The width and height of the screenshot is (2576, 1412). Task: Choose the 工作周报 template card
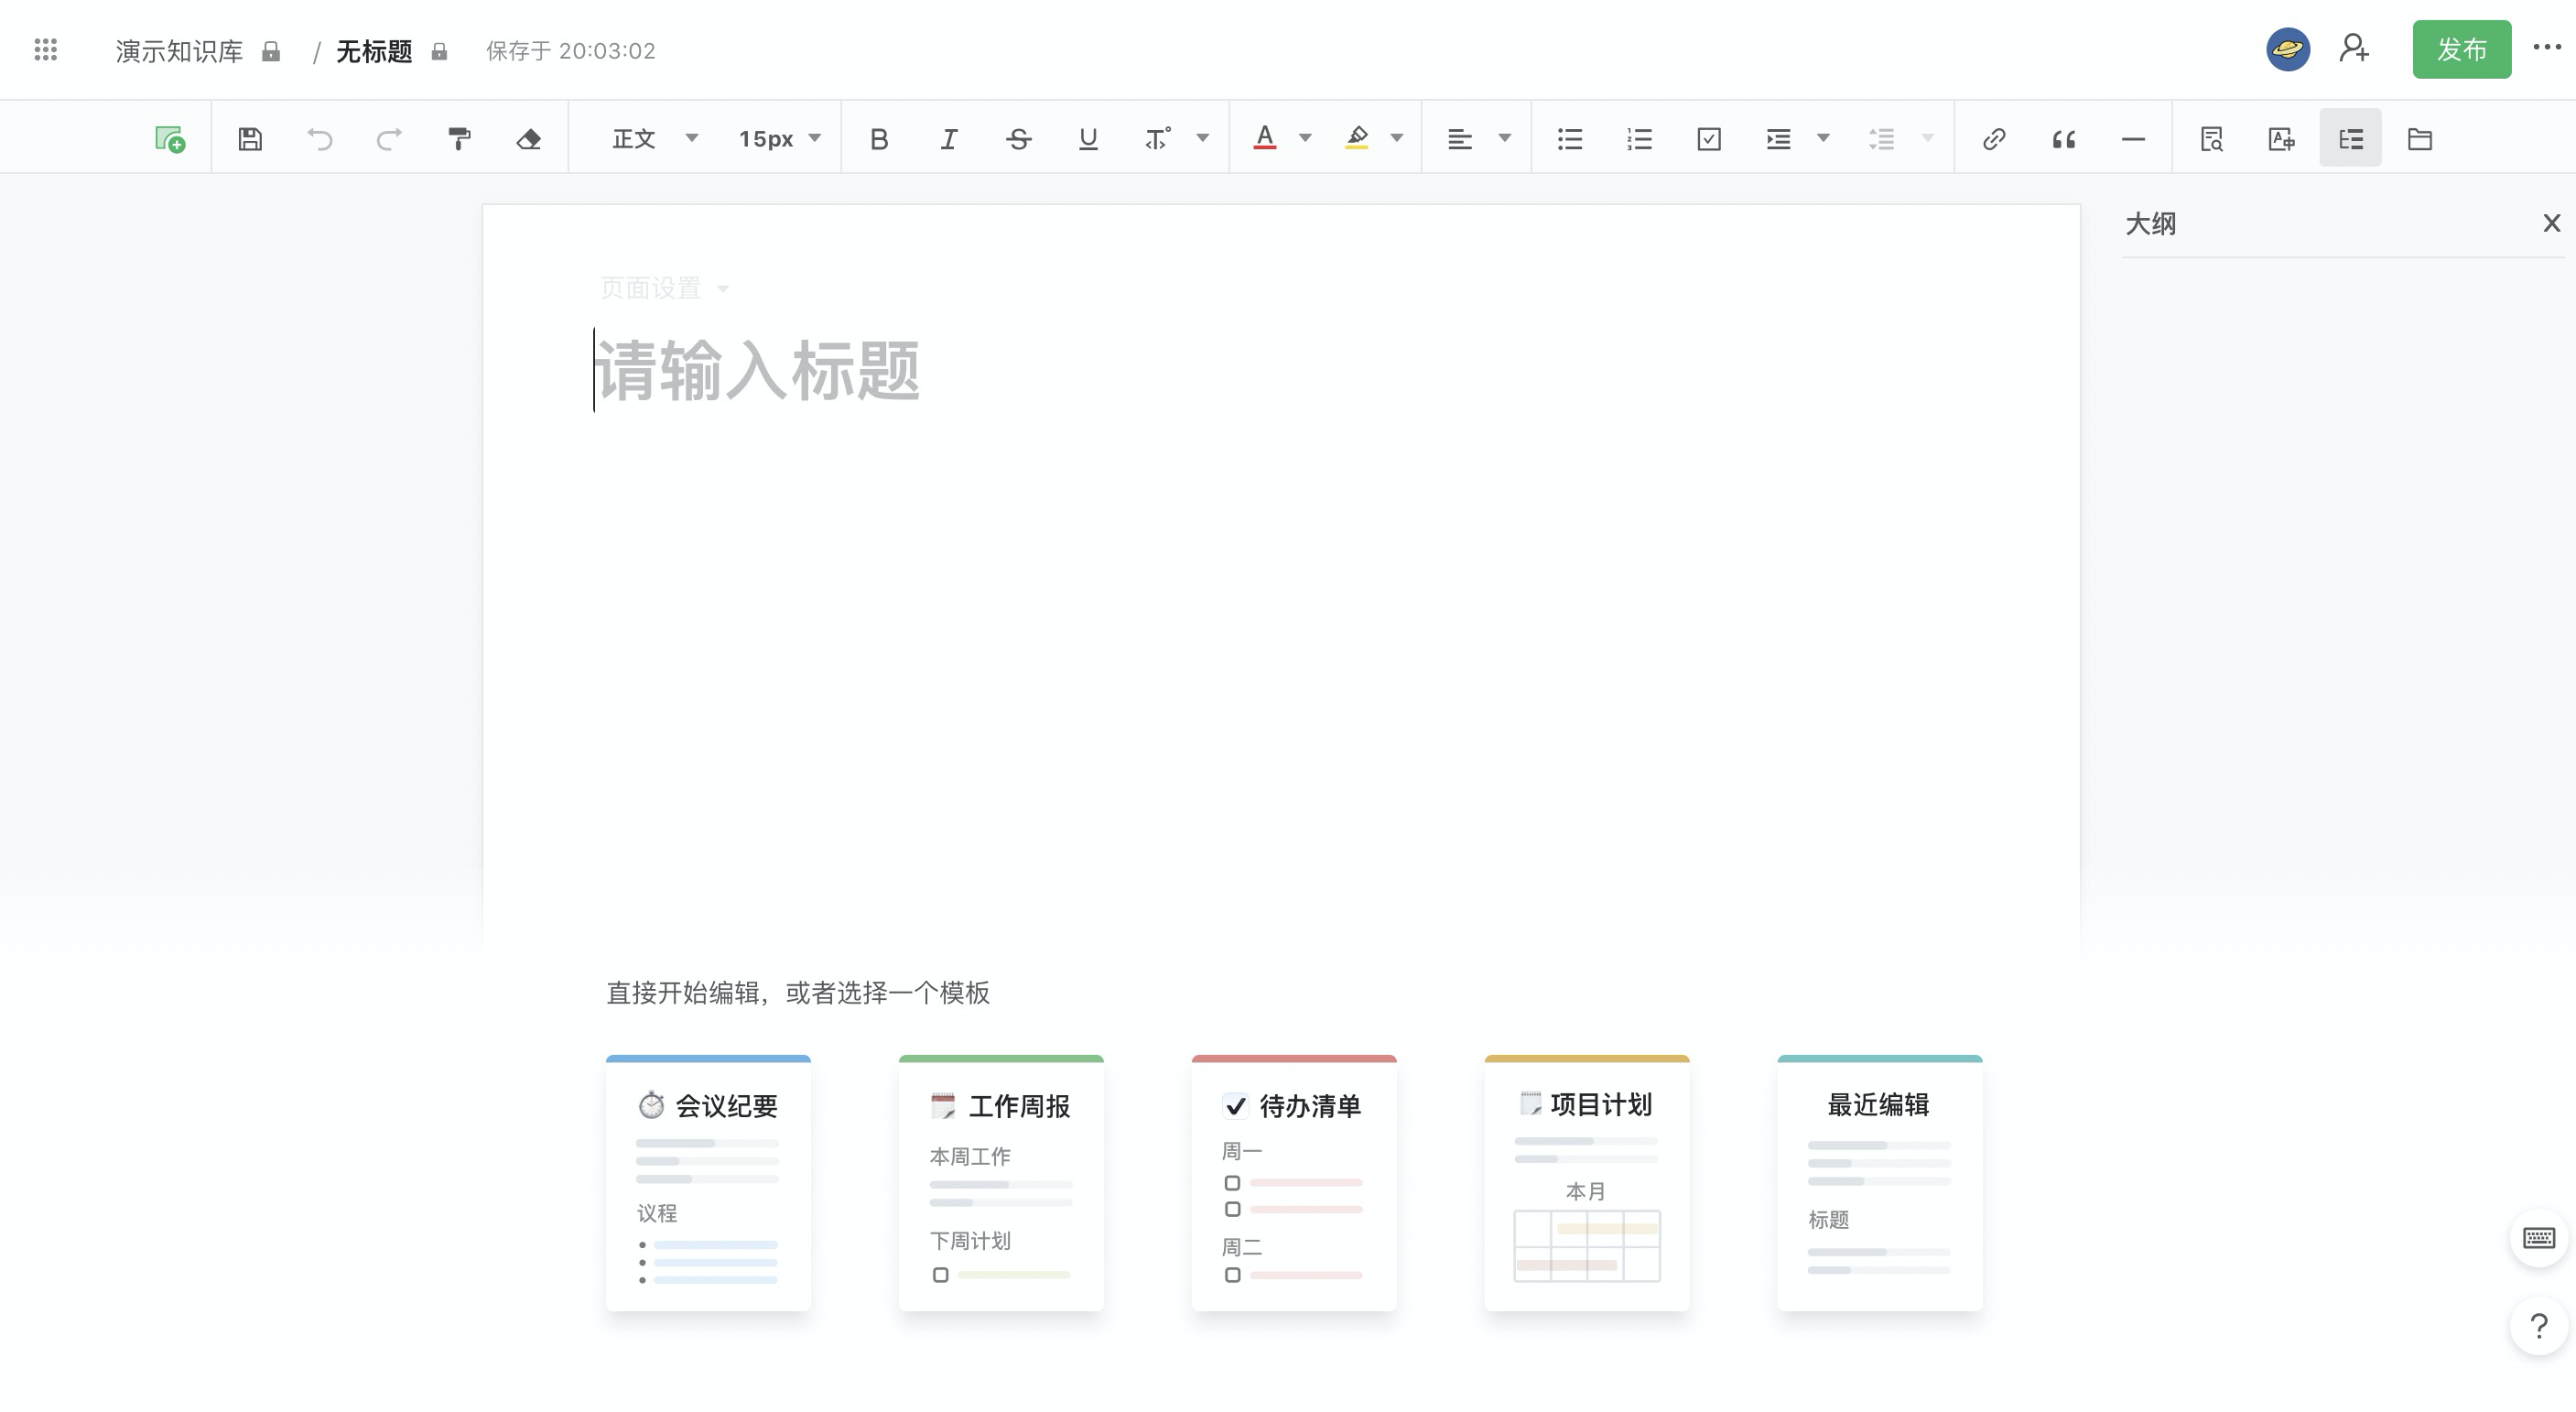pyautogui.click(x=1001, y=1183)
